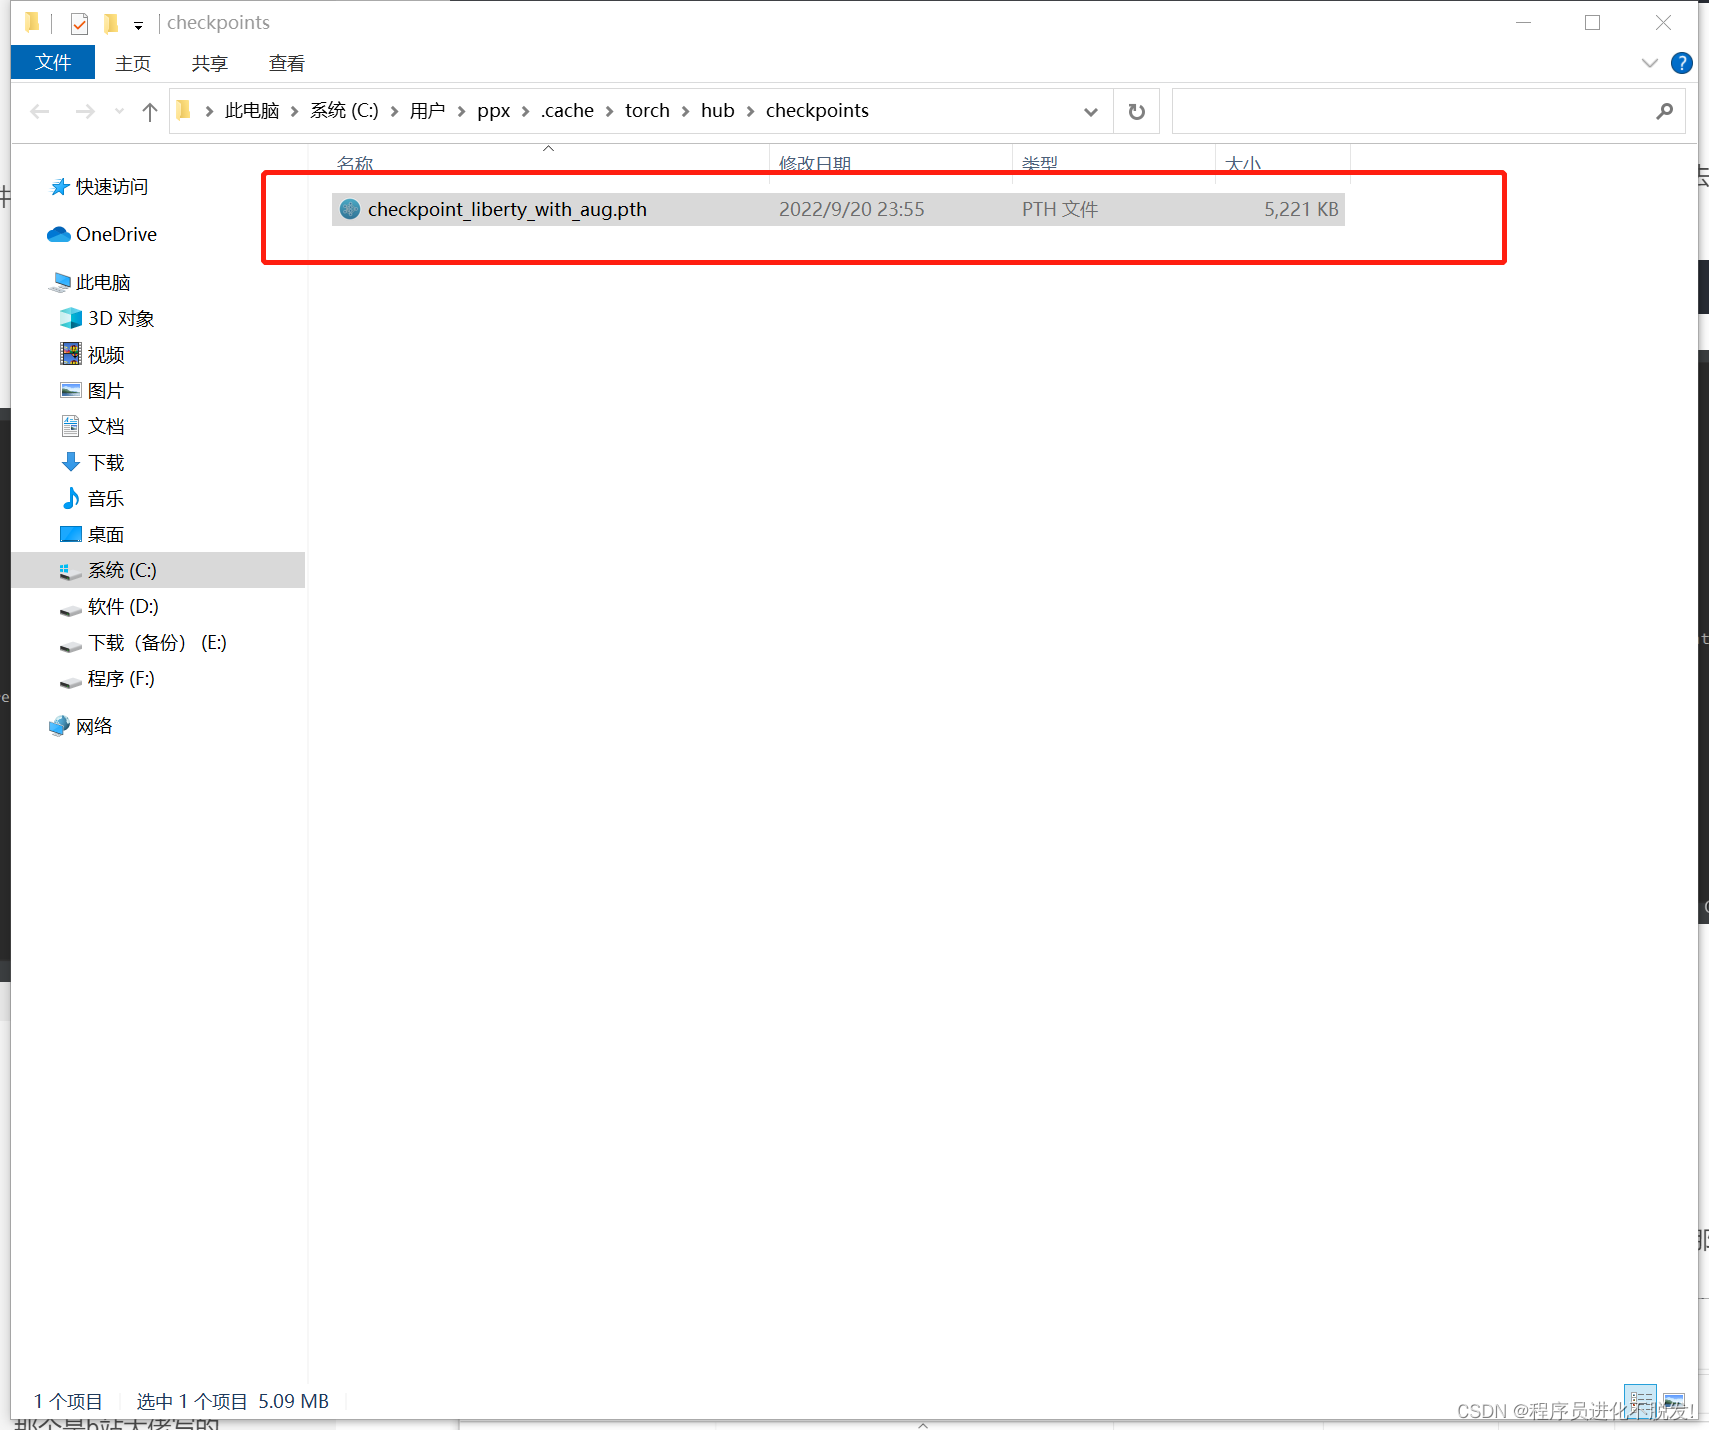Click the Forward navigation arrow
Viewport: 1709px width, 1430px height.
[85, 111]
